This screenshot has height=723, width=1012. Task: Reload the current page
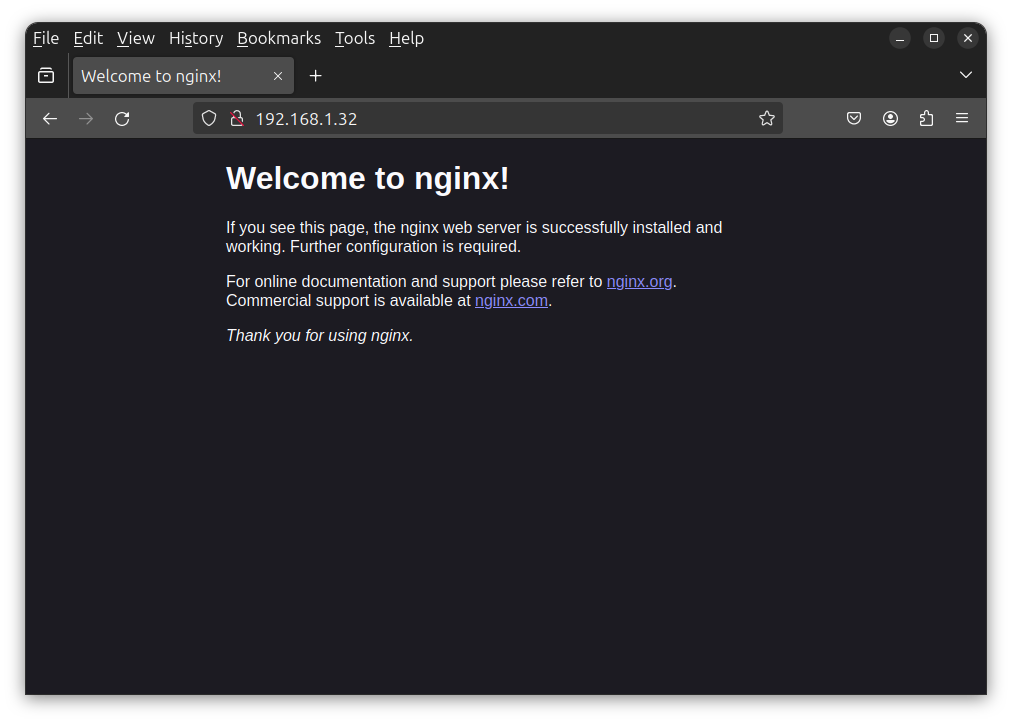click(x=122, y=119)
